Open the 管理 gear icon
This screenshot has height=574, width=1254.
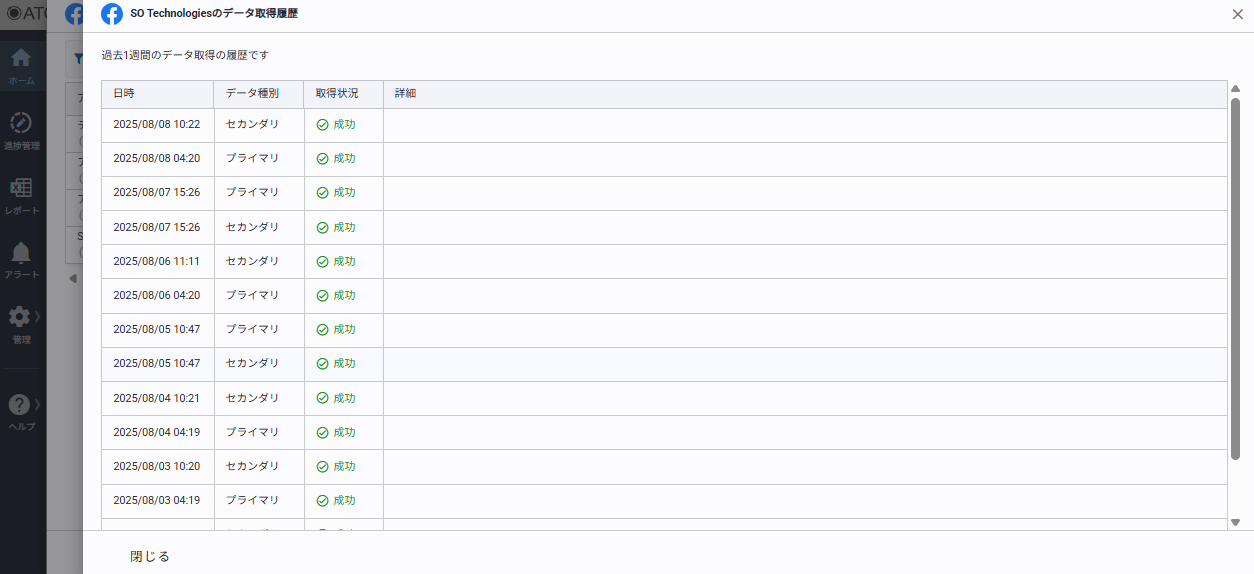(20, 318)
